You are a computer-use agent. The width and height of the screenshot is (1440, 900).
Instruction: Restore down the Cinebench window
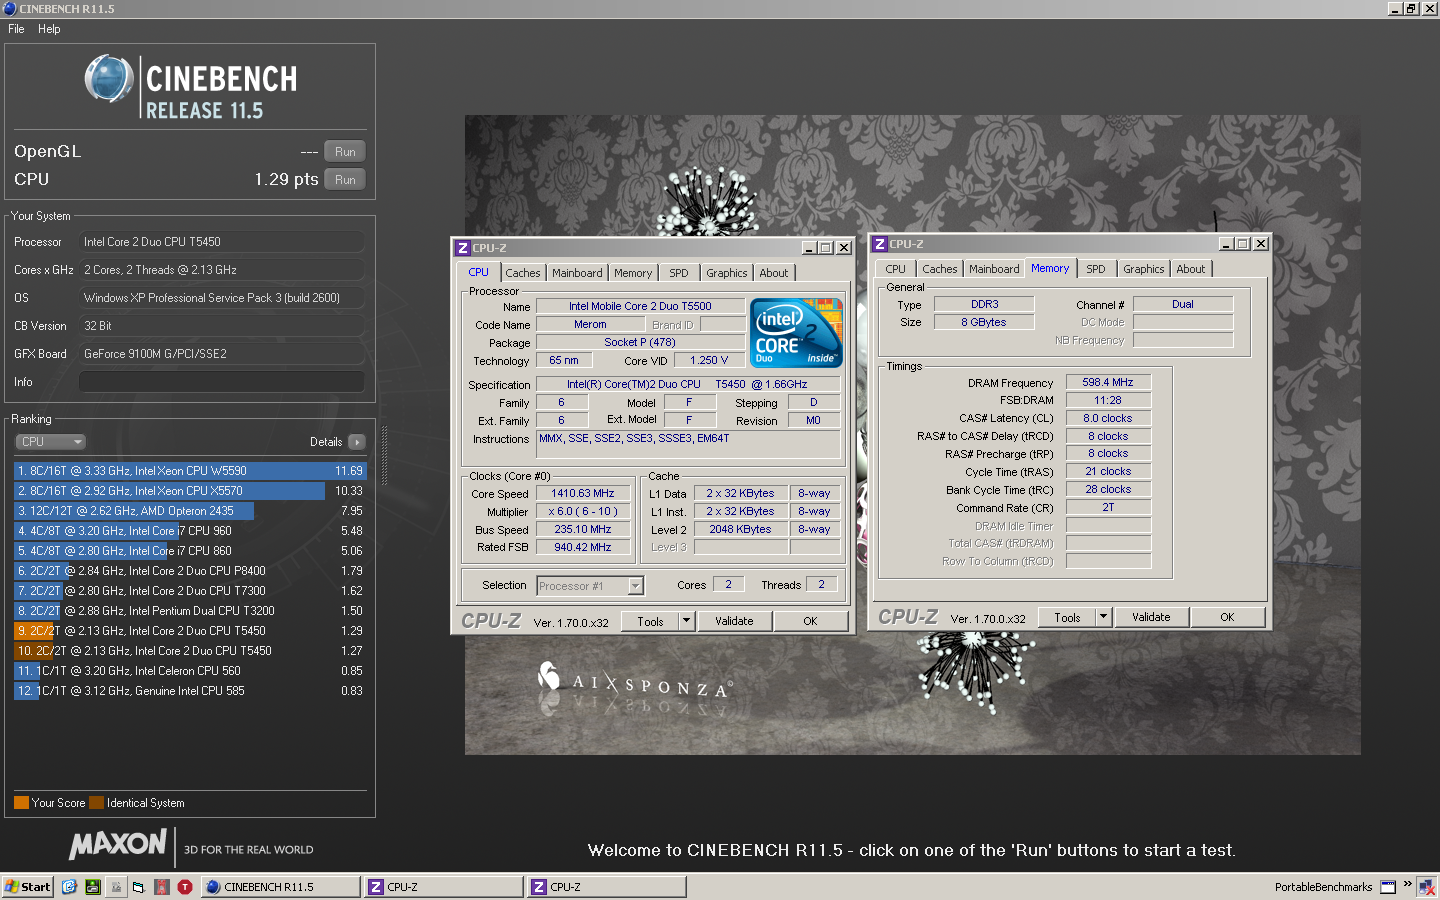click(x=1411, y=8)
